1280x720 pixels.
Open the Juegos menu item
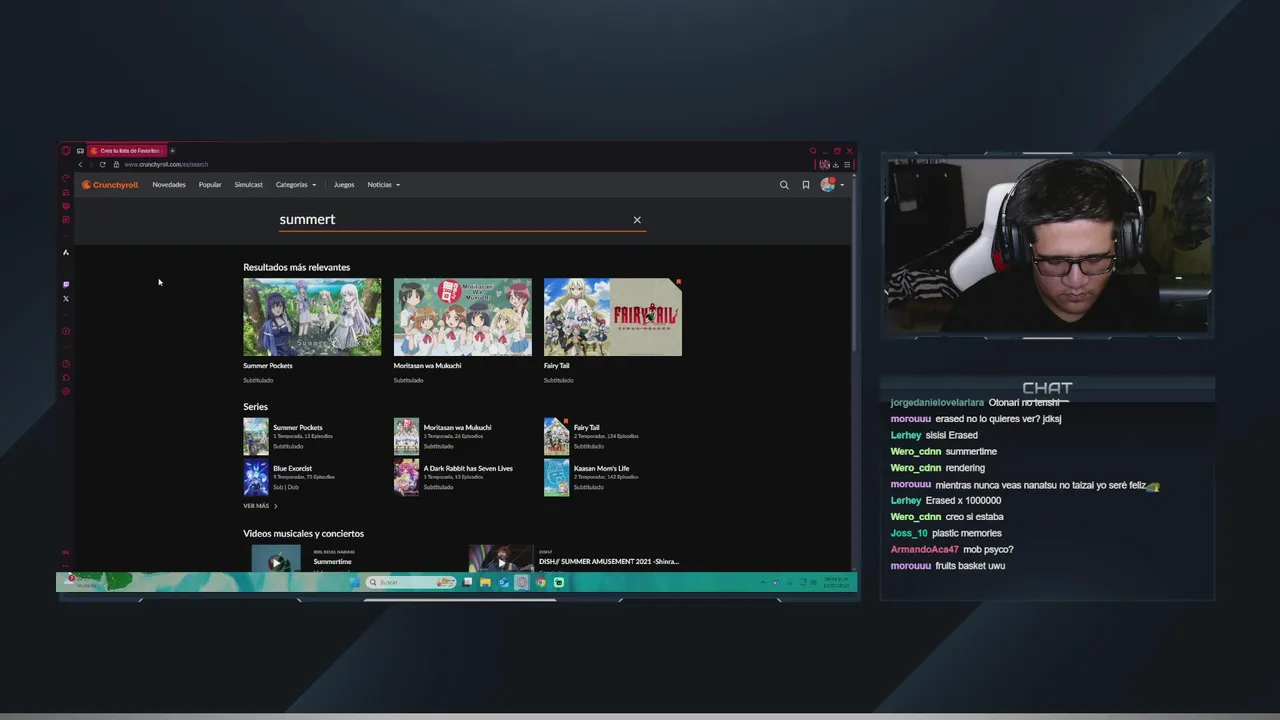(344, 185)
